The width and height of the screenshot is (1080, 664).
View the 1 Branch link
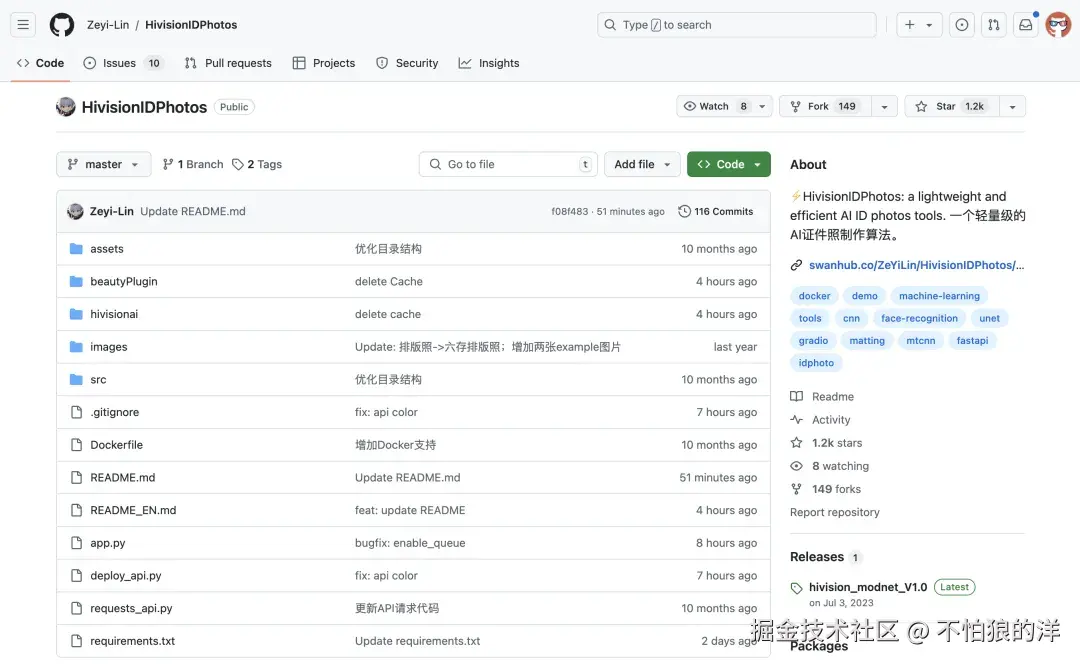pos(193,164)
